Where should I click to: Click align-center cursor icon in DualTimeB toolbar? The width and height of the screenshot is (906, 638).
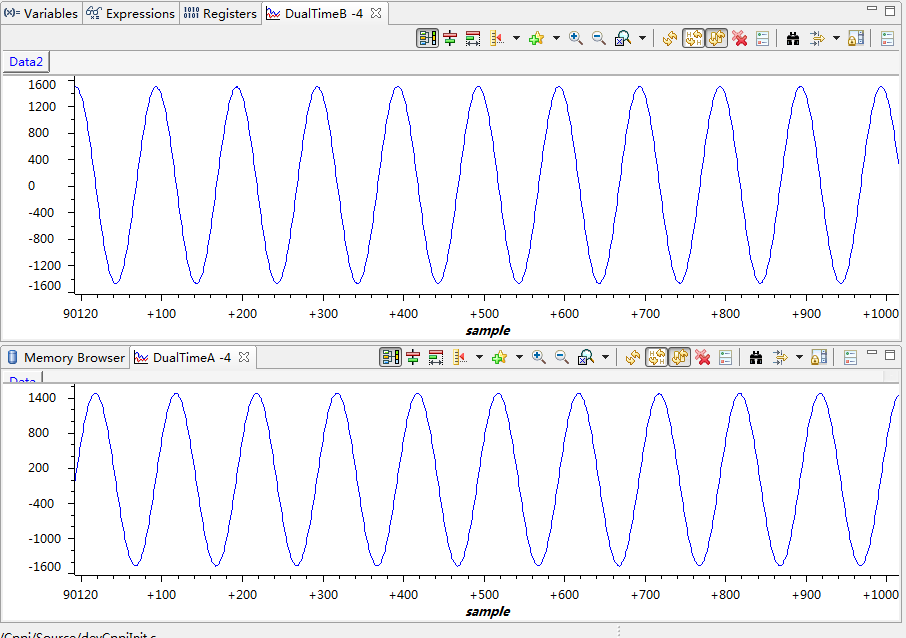coord(450,39)
